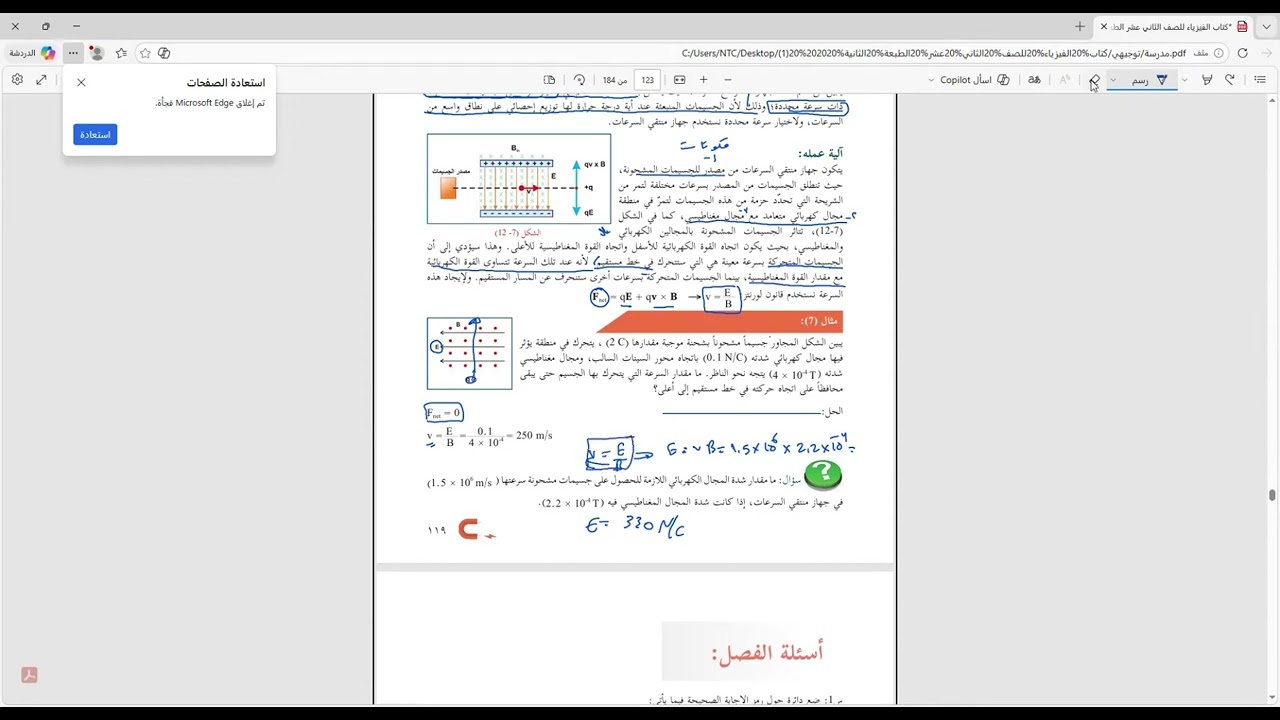
Task: Click the chapter questions heading
Action: pos(767,652)
